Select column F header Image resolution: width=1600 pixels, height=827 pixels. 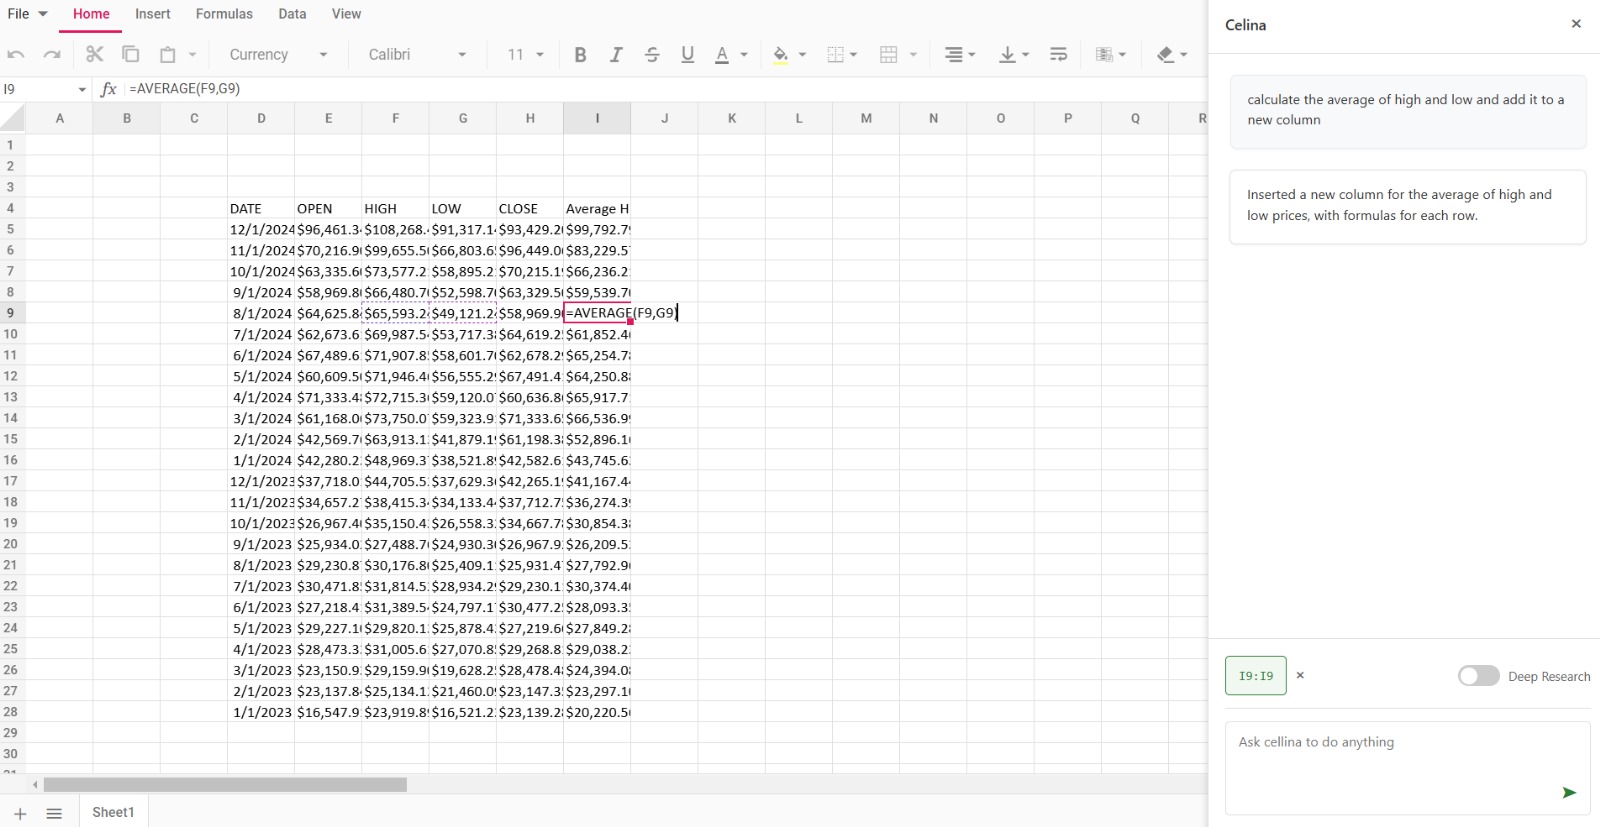[395, 118]
